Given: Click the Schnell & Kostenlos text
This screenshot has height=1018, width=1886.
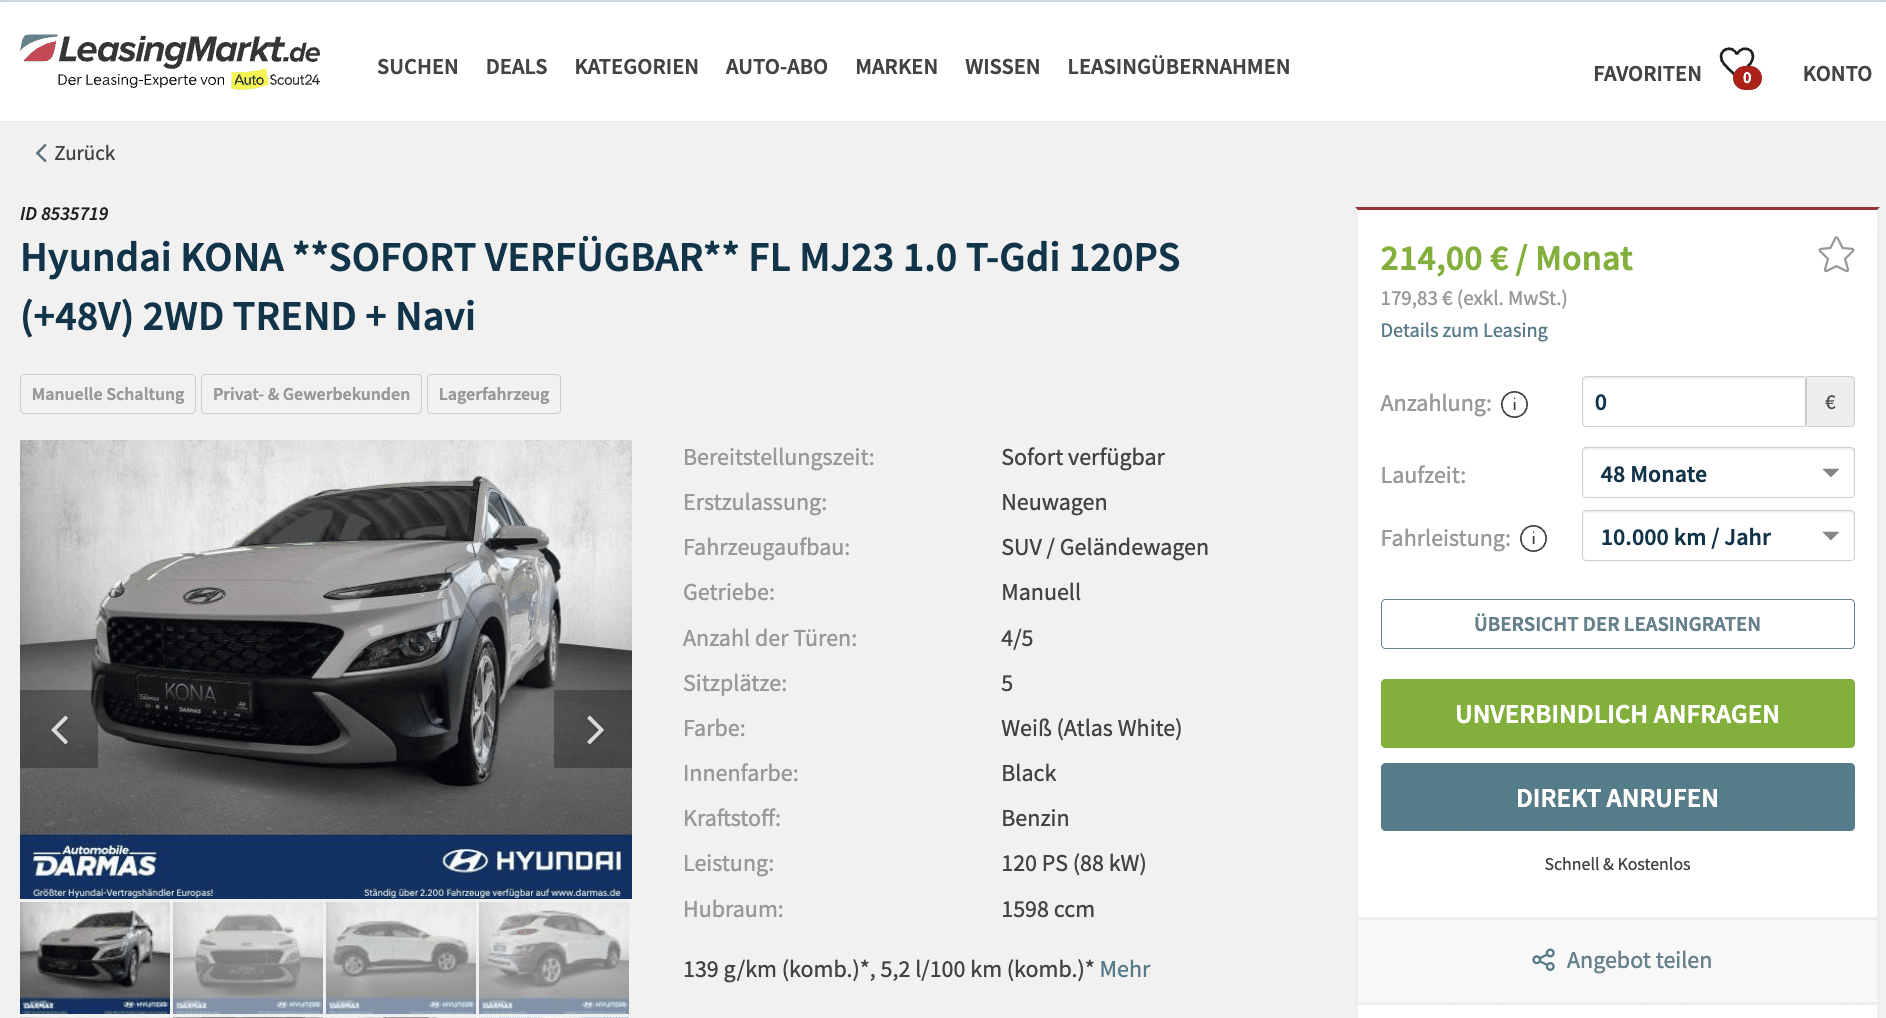Looking at the screenshot, I should pyautogui.click(x=1617, y=864).
